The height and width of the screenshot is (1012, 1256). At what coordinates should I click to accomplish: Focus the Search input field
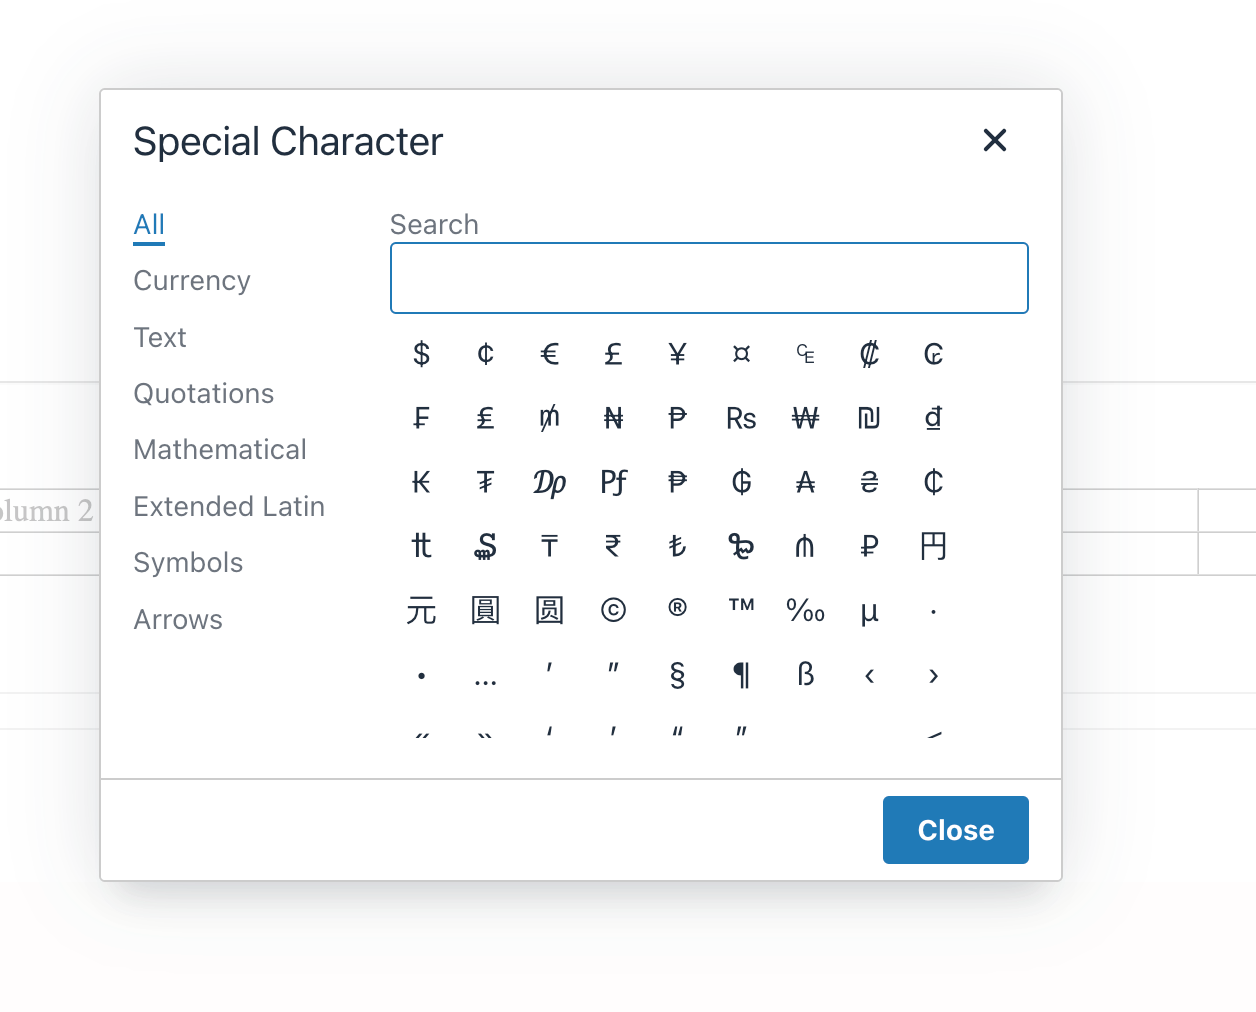point(709,278)
